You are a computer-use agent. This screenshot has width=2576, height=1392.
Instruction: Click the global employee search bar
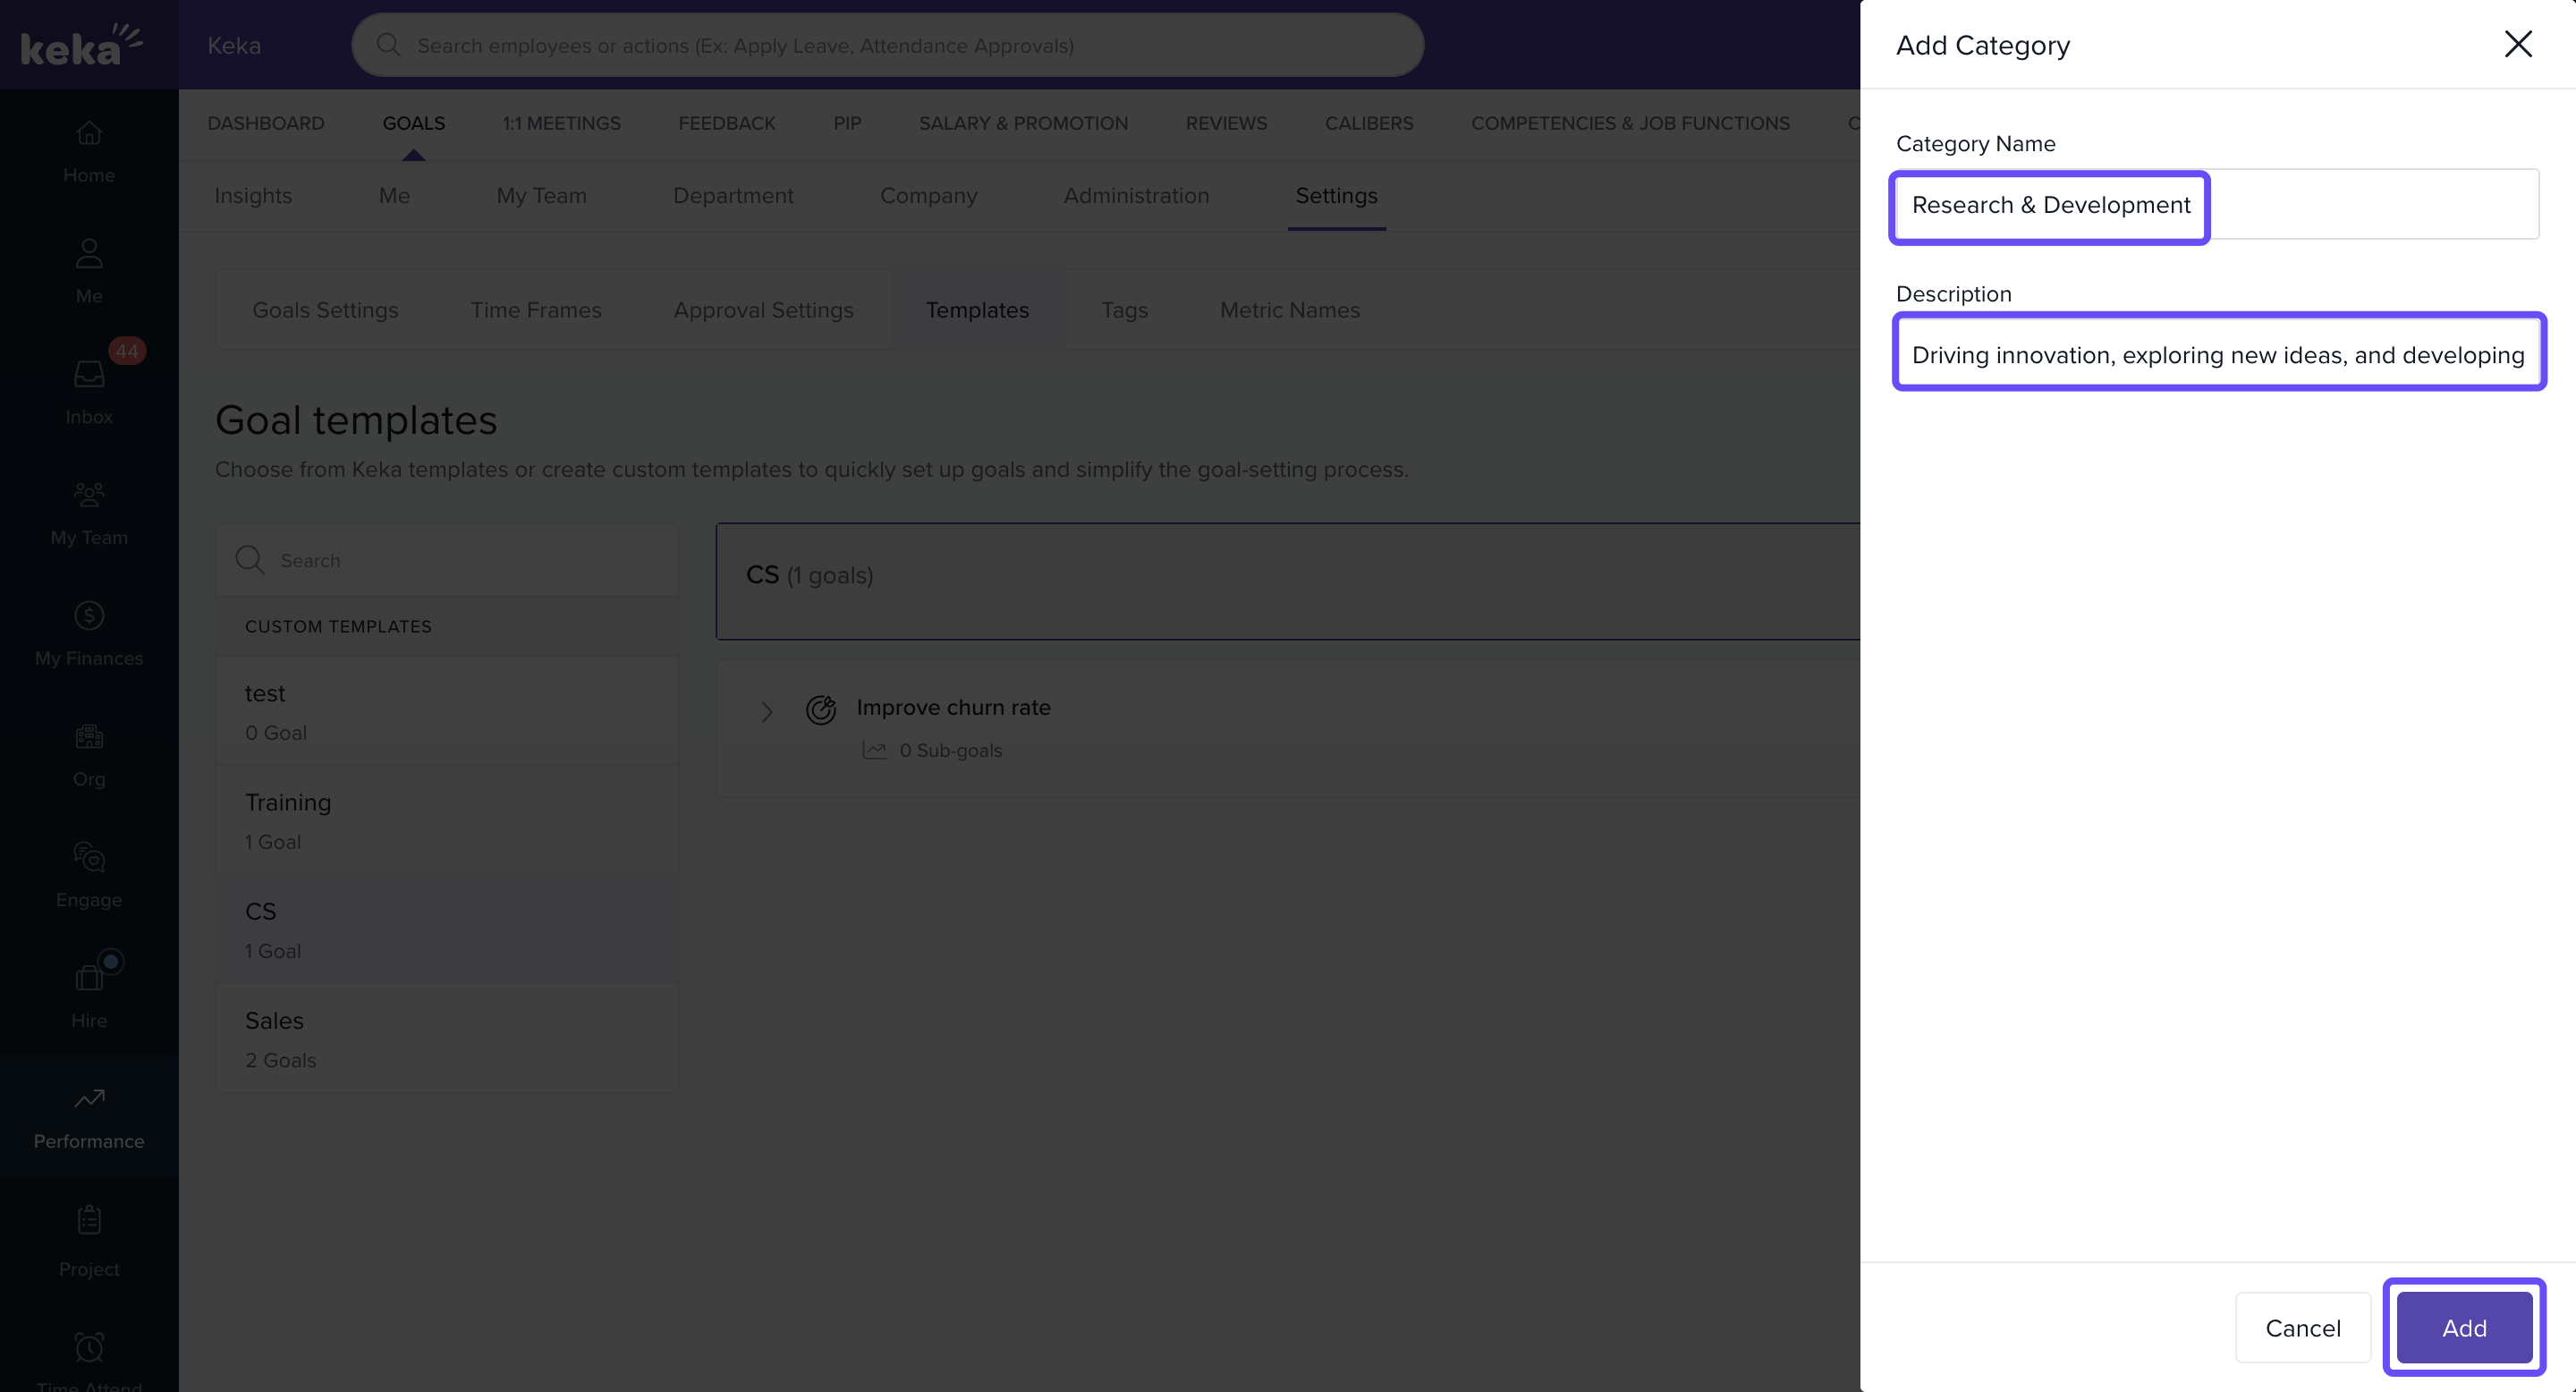pyautogui.click(x=888, y=45)
